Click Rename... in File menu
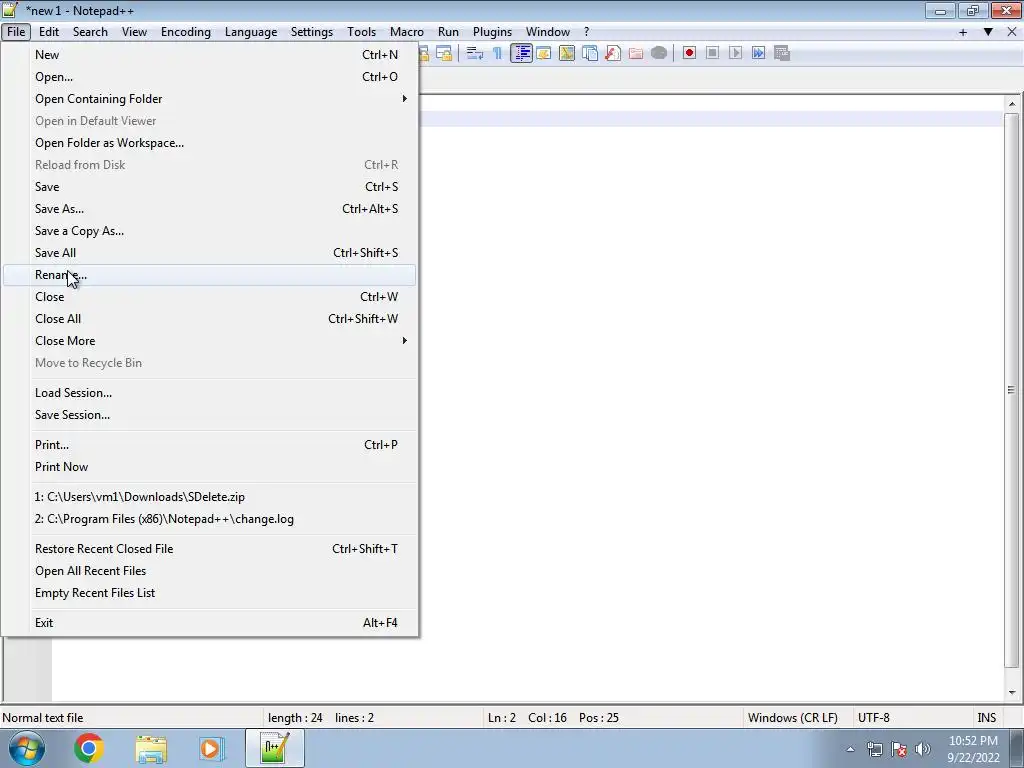 209,275
